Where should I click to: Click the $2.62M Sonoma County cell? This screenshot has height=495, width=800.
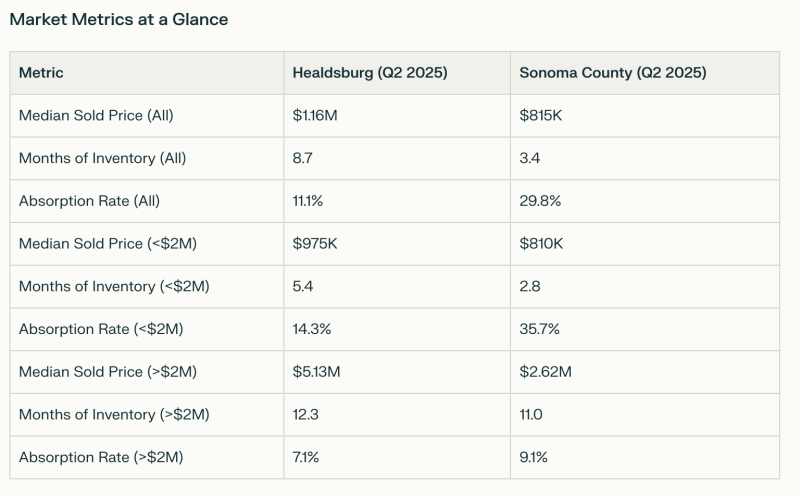(x=545, y=372)
